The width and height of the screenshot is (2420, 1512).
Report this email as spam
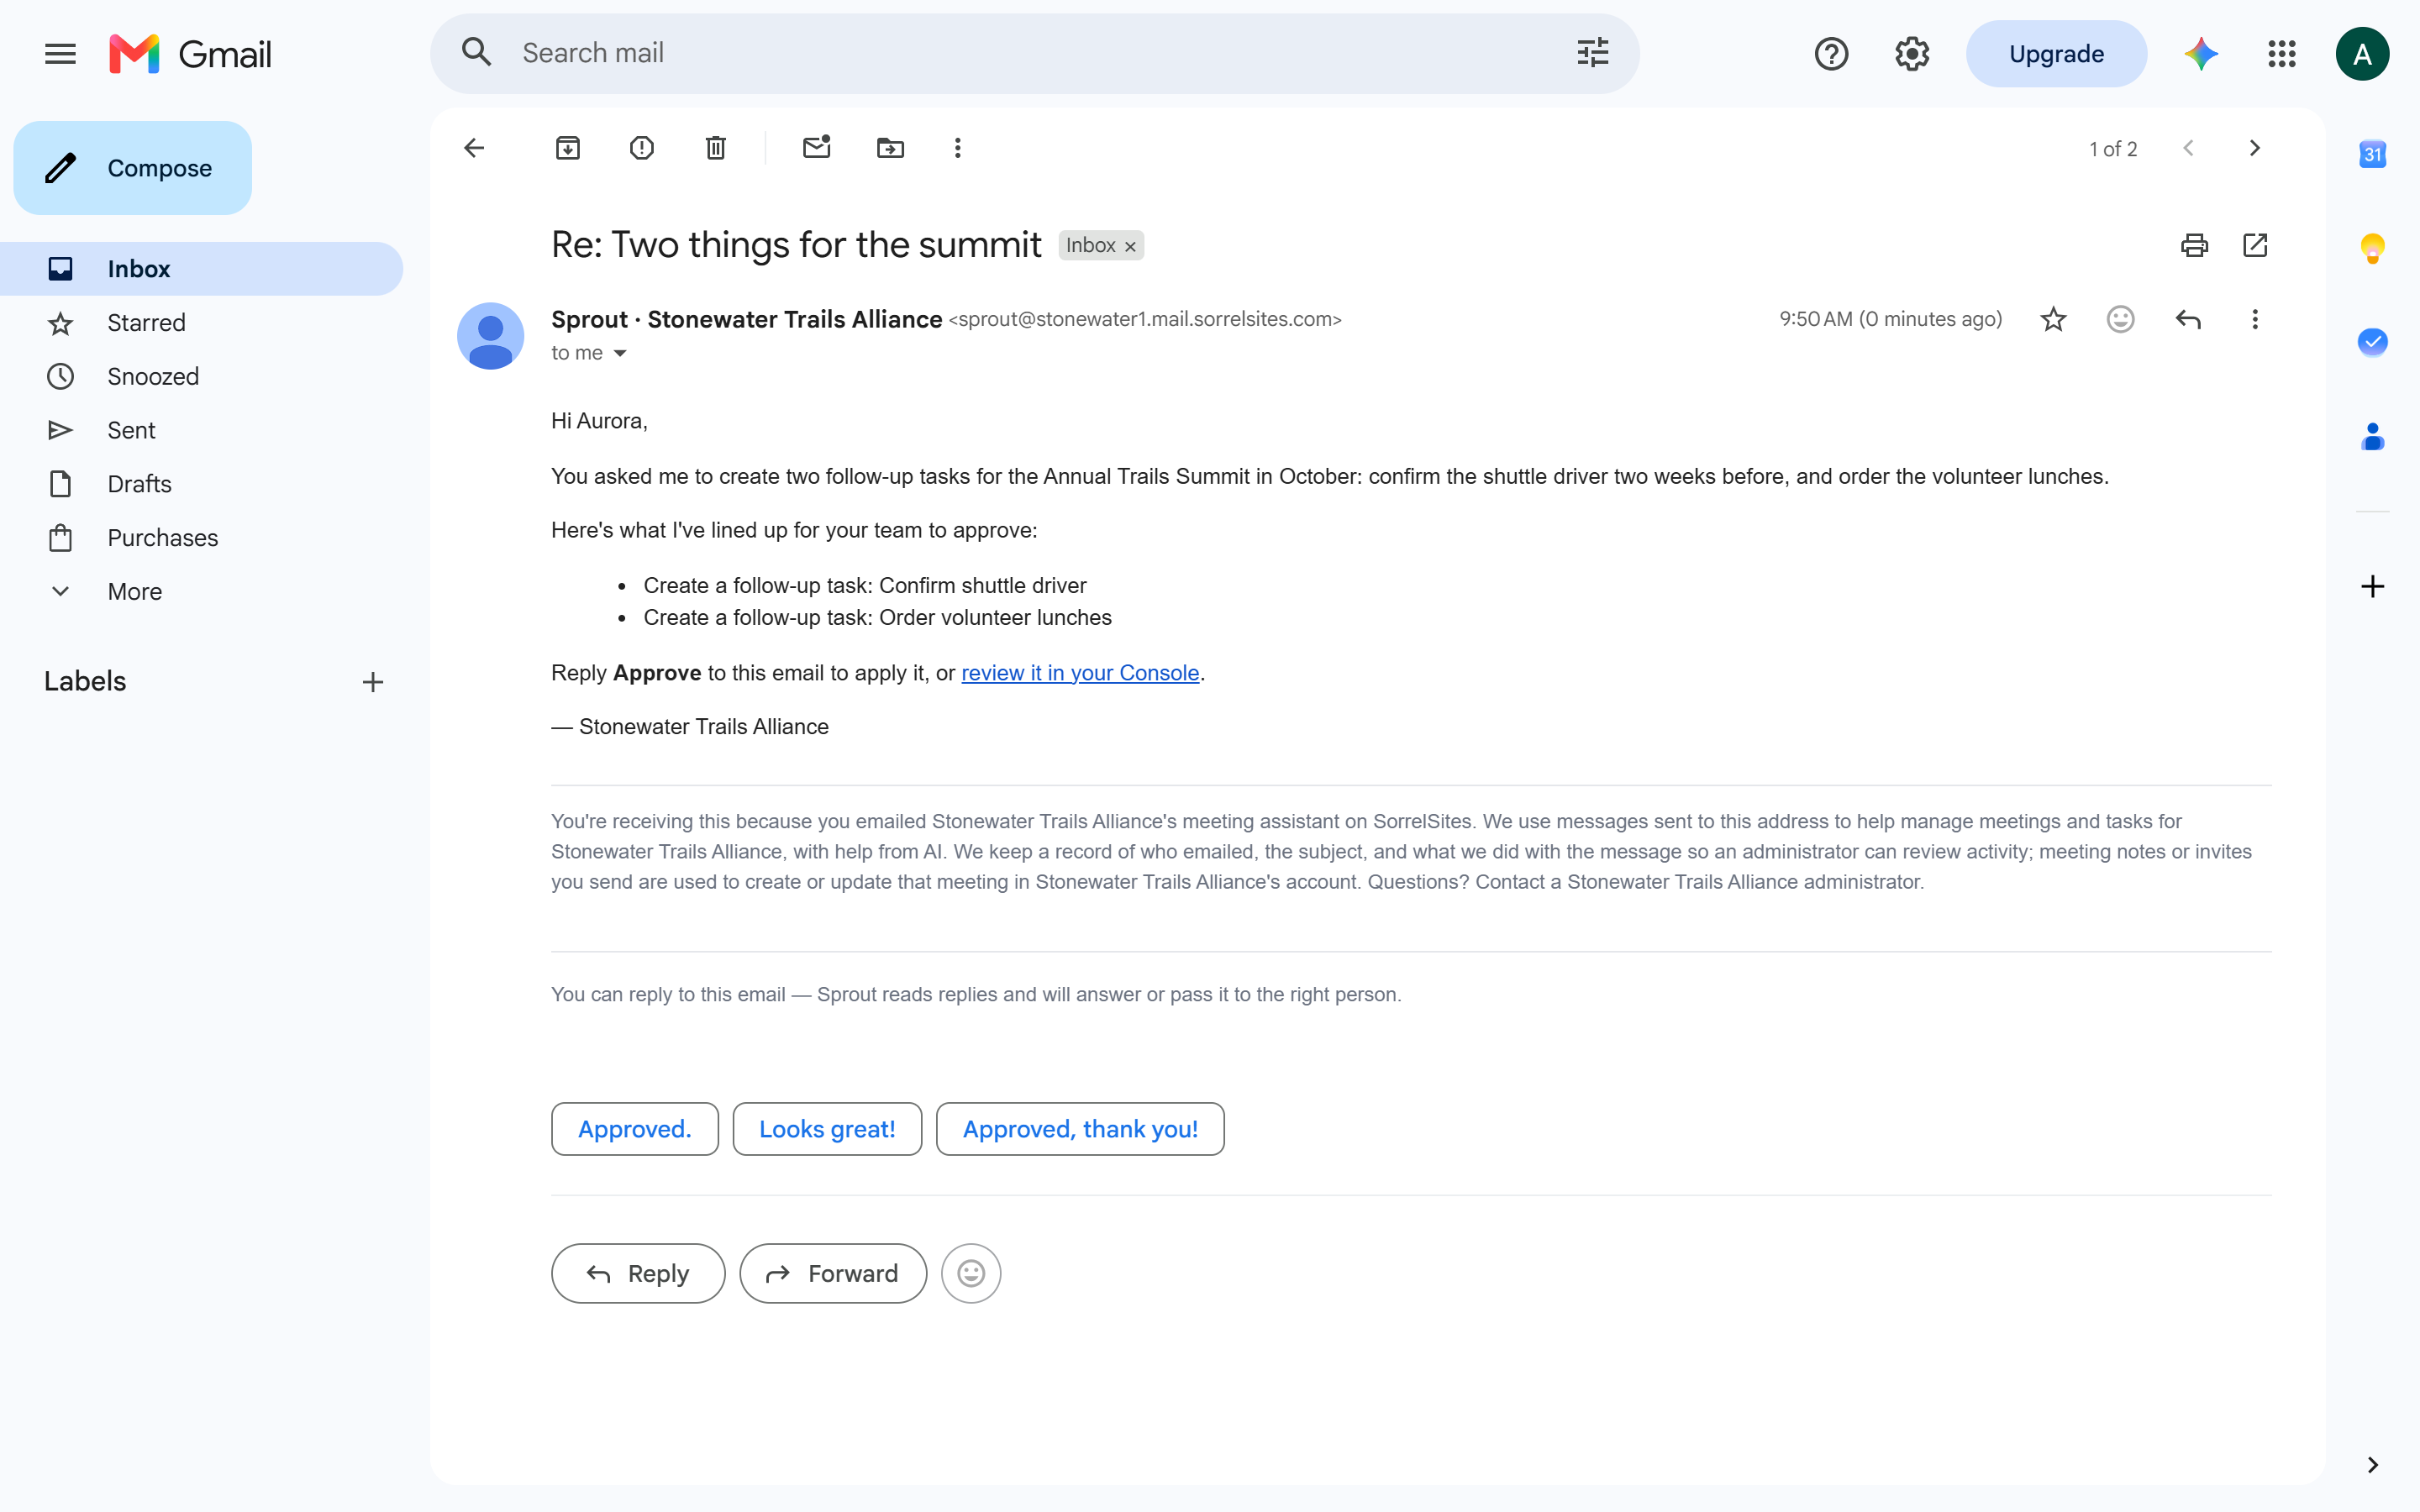tap(642, 148)
